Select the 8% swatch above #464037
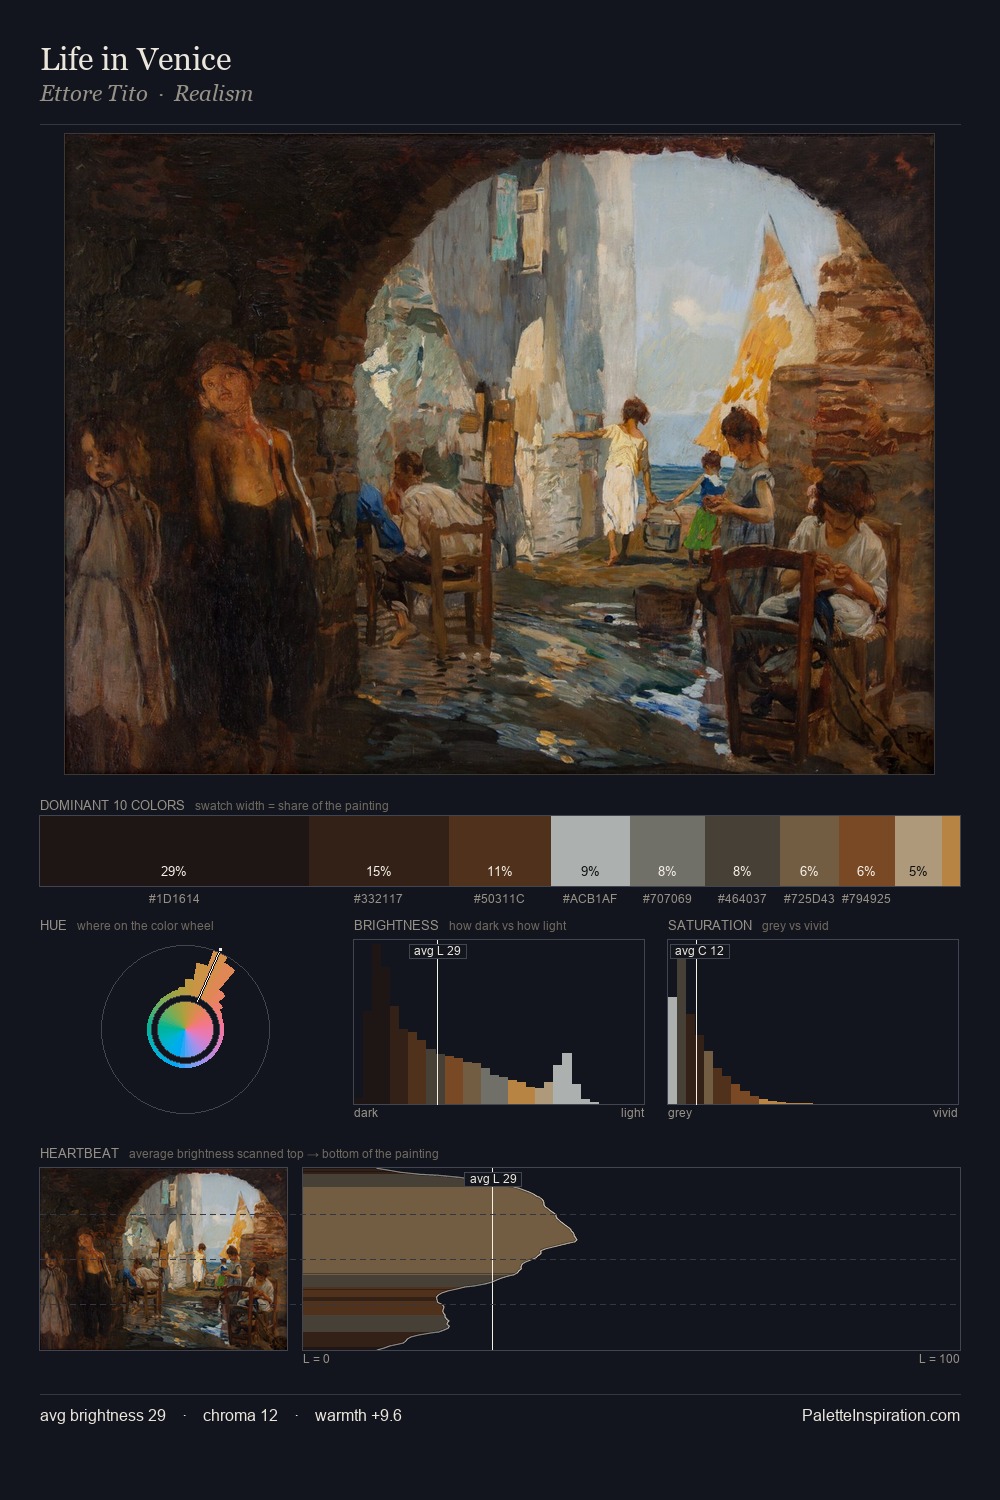This screenshot has width=1000, height=1500. click(742, 851)
